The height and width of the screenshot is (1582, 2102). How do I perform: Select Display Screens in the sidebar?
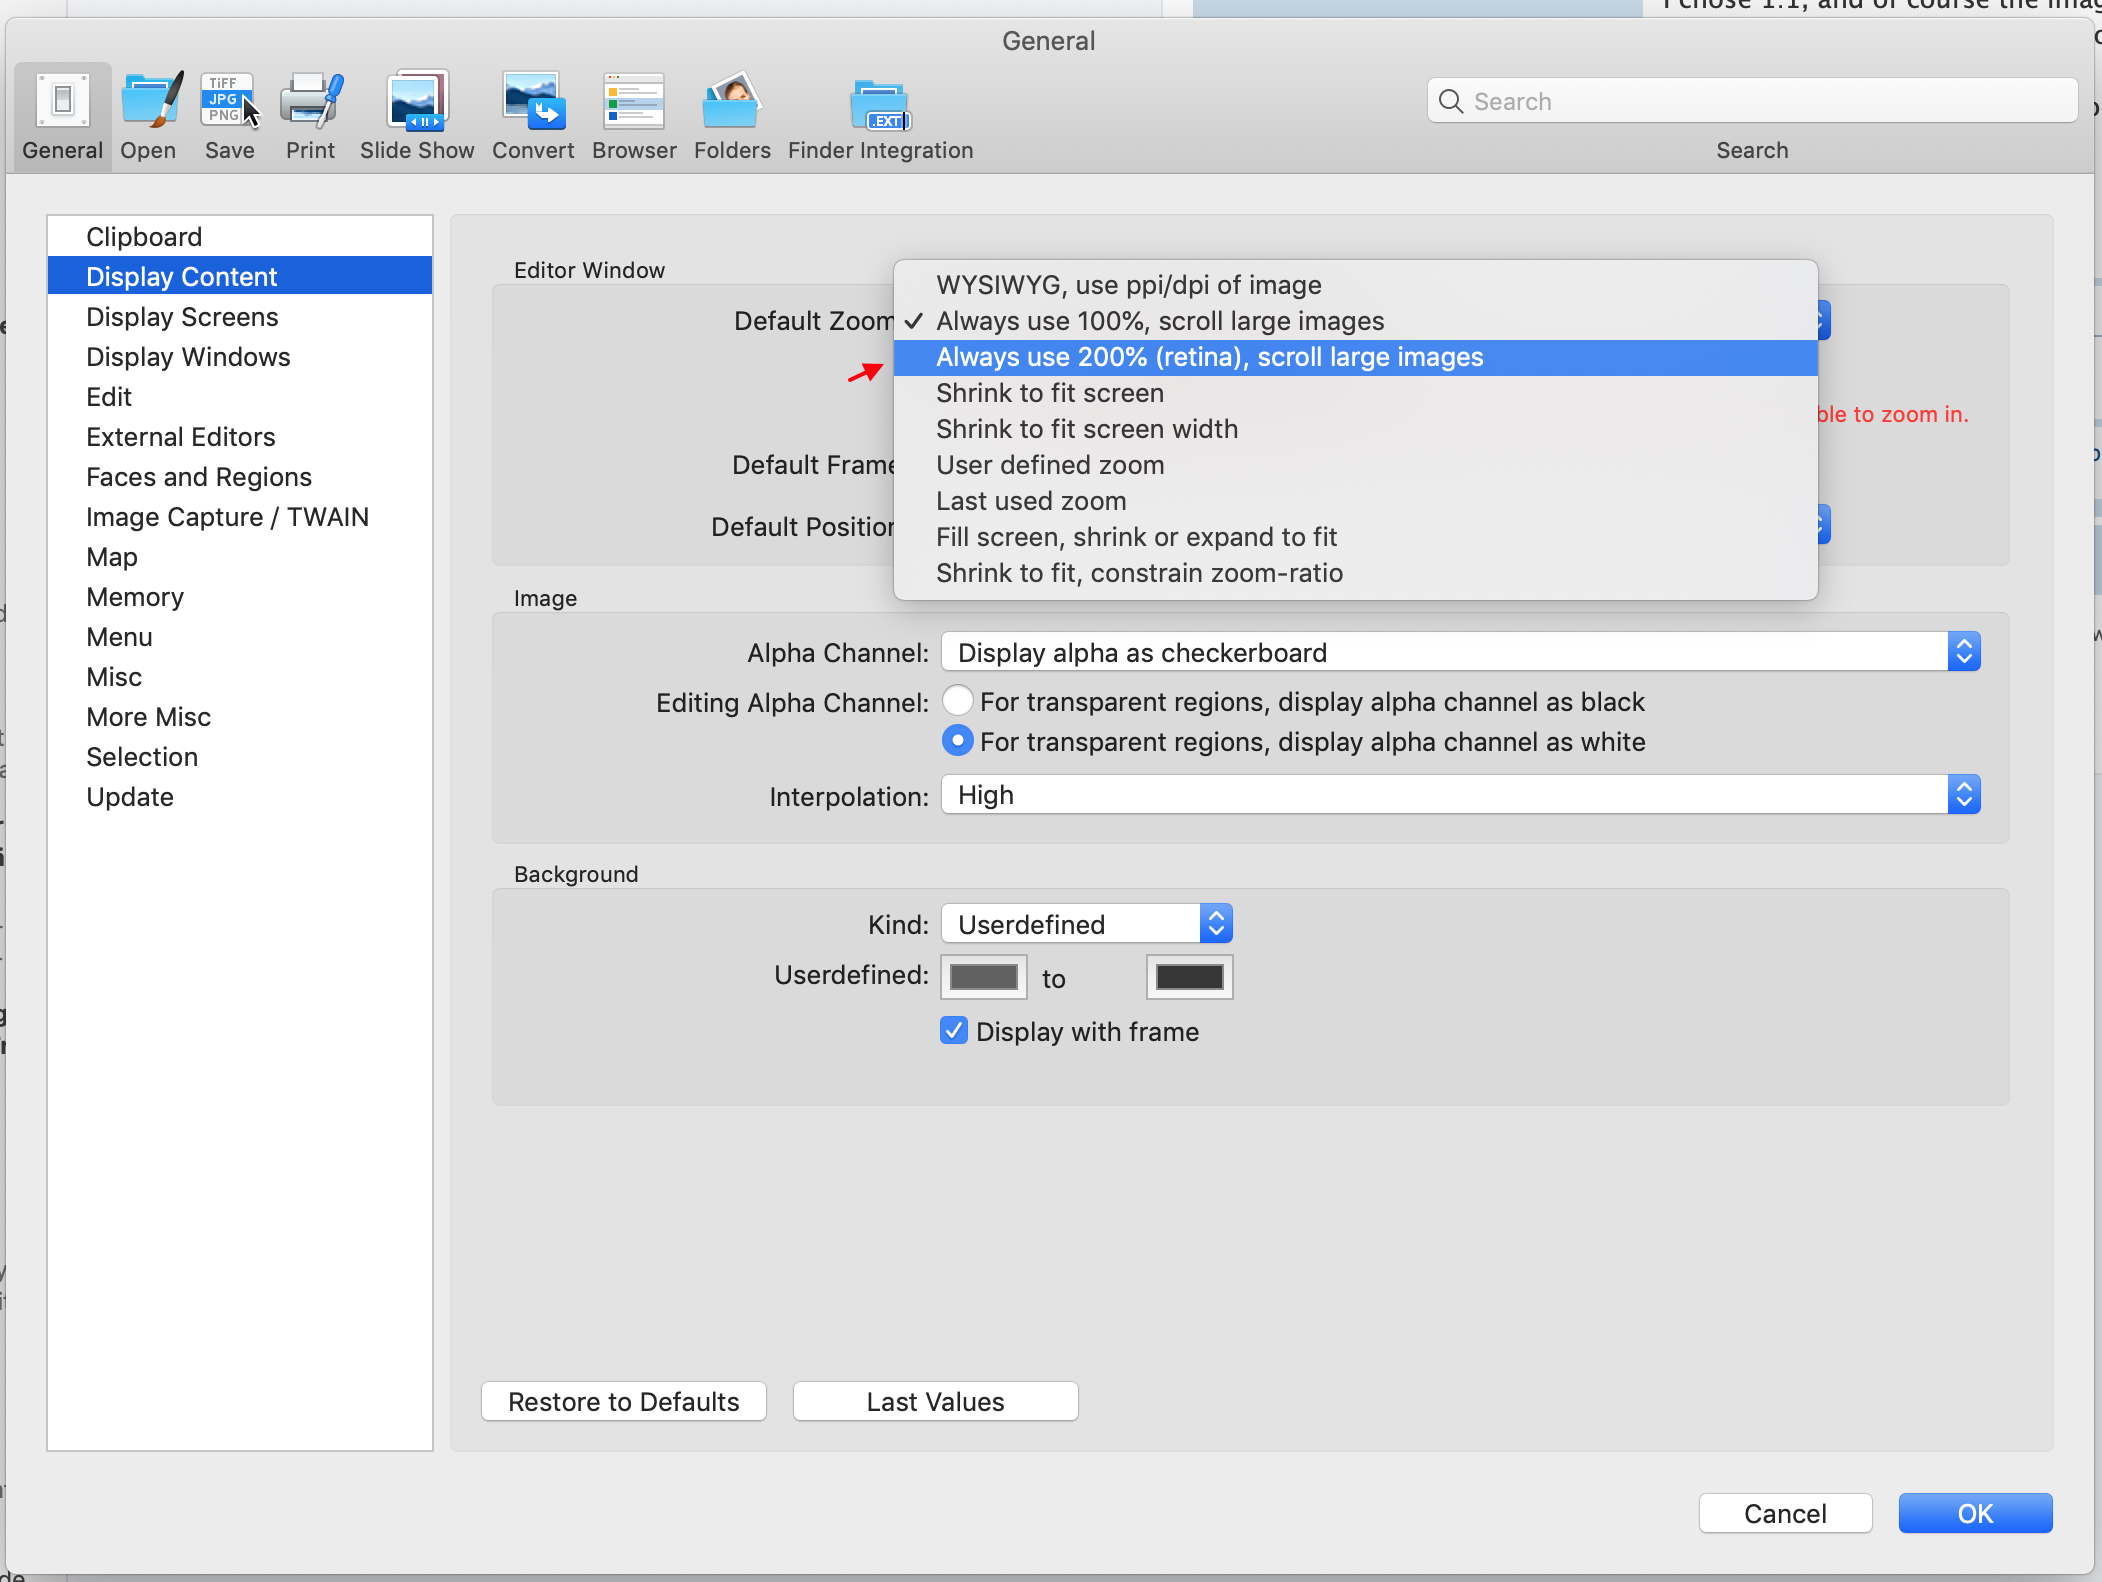[x=240, y=317]
